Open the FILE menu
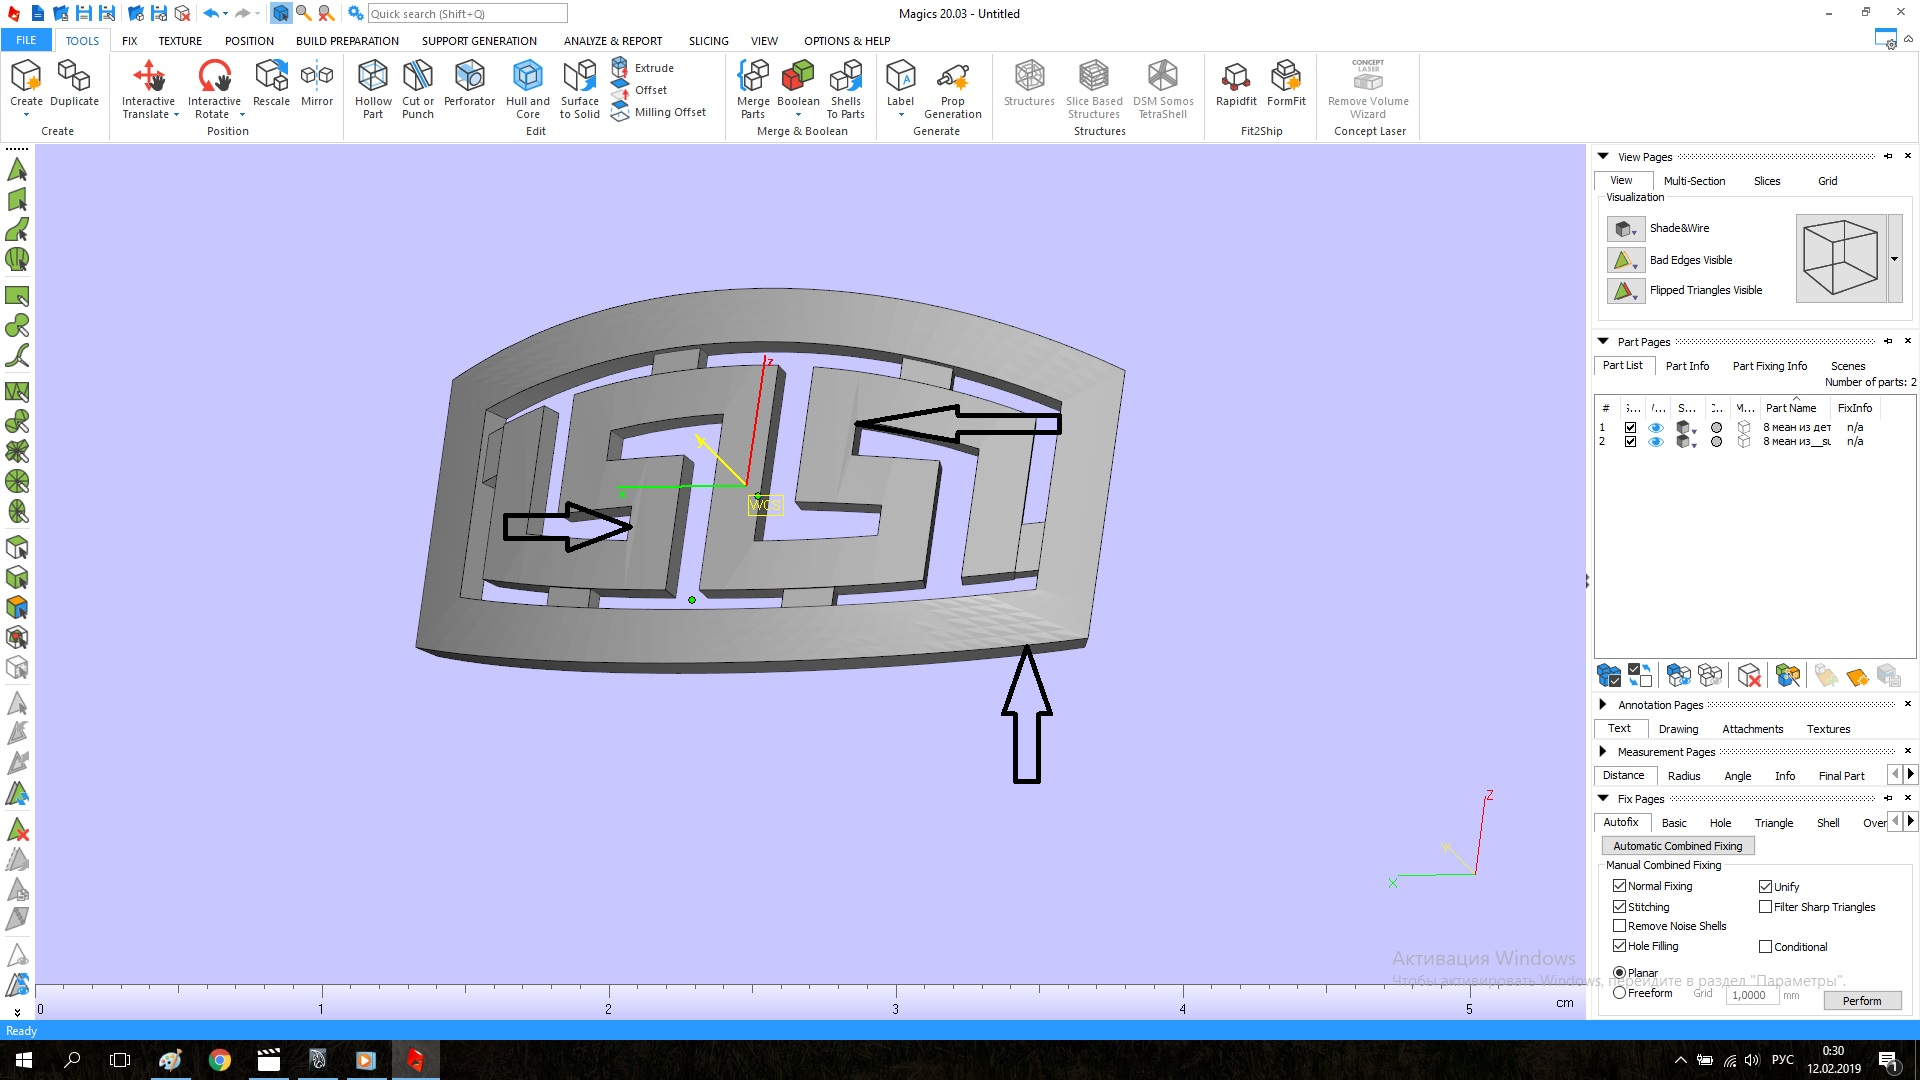Screen dimensions: 1920x1080 [26, 41]
